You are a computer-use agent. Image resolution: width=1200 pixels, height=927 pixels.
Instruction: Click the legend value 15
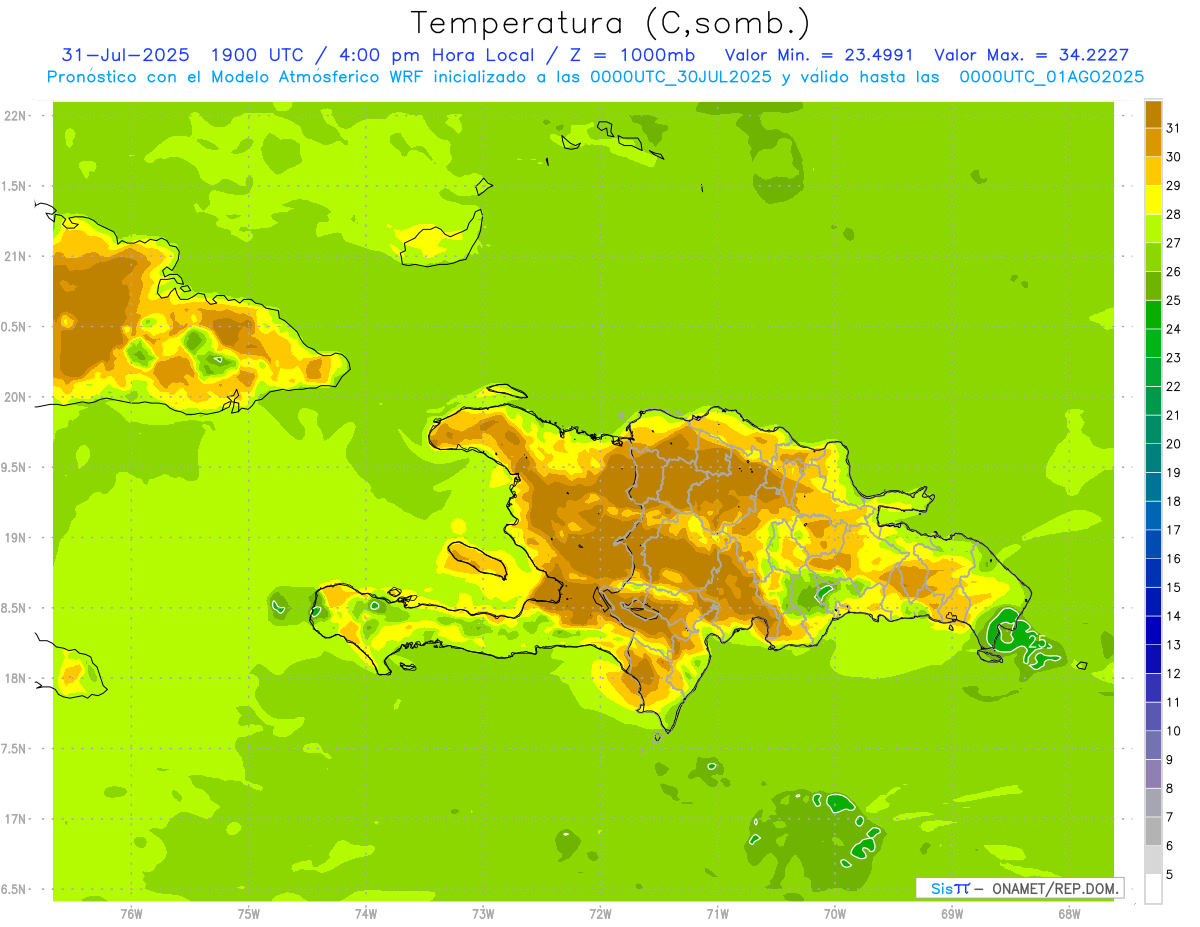click(1173, 587)
